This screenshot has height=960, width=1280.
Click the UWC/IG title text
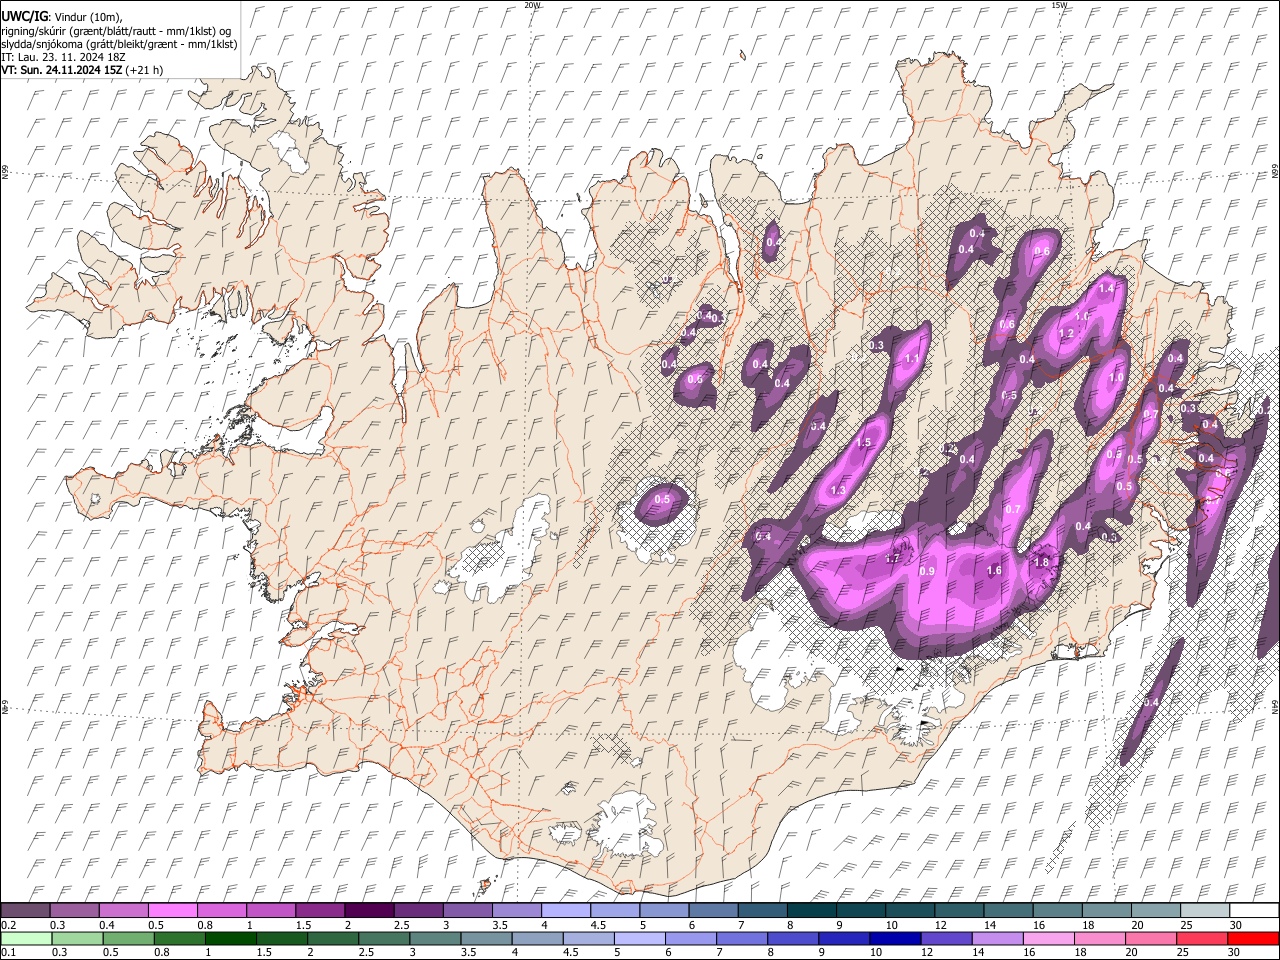[x=24, y=16]
